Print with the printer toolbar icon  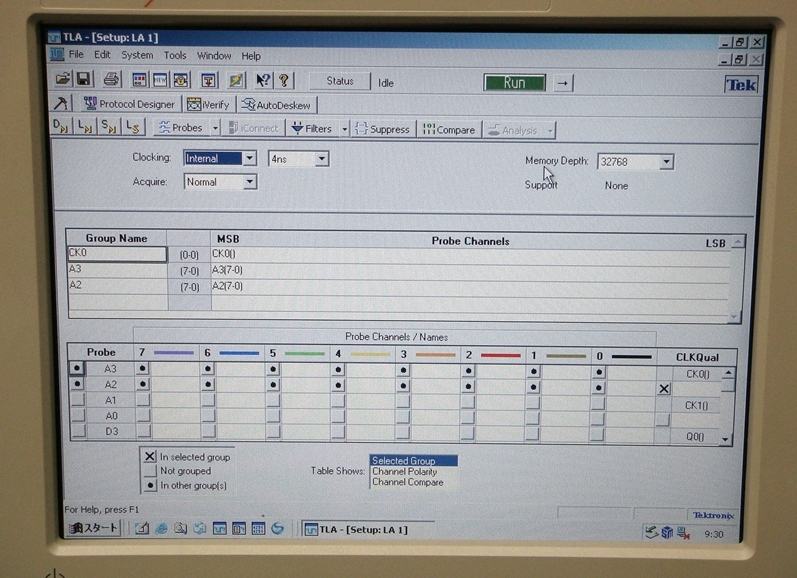click(x=111, y=79)
